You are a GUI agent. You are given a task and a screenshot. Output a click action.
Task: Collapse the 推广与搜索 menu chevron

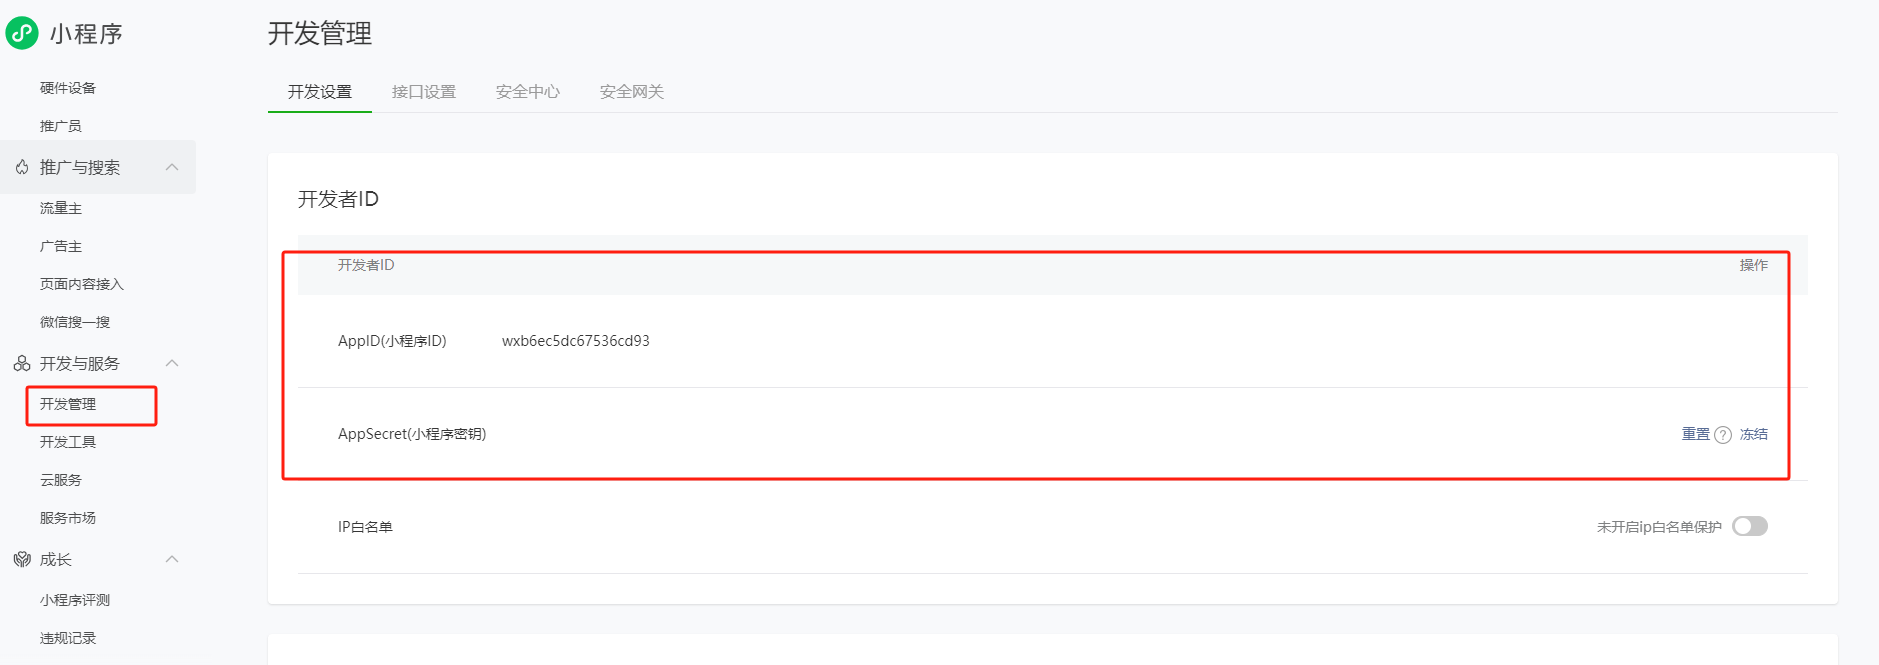(172, 167)
